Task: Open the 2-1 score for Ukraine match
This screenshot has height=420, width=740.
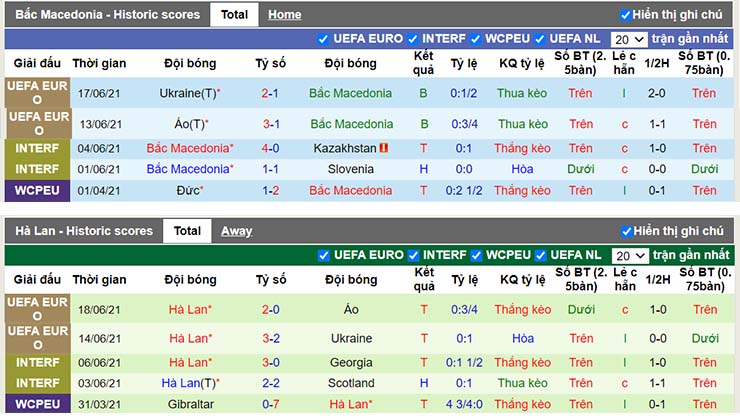Action: (x=270, y=93)
